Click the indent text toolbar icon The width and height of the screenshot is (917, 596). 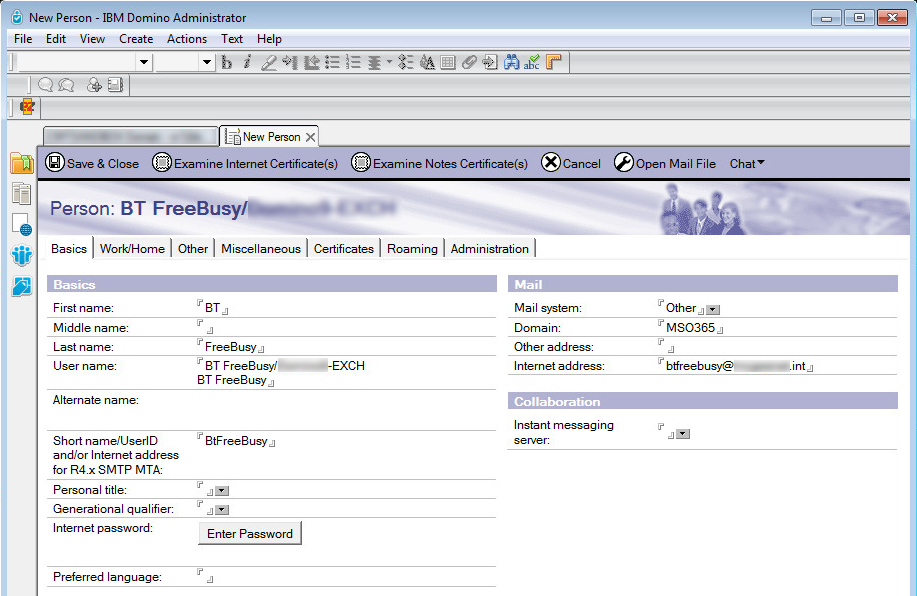[x=289, y=62]
